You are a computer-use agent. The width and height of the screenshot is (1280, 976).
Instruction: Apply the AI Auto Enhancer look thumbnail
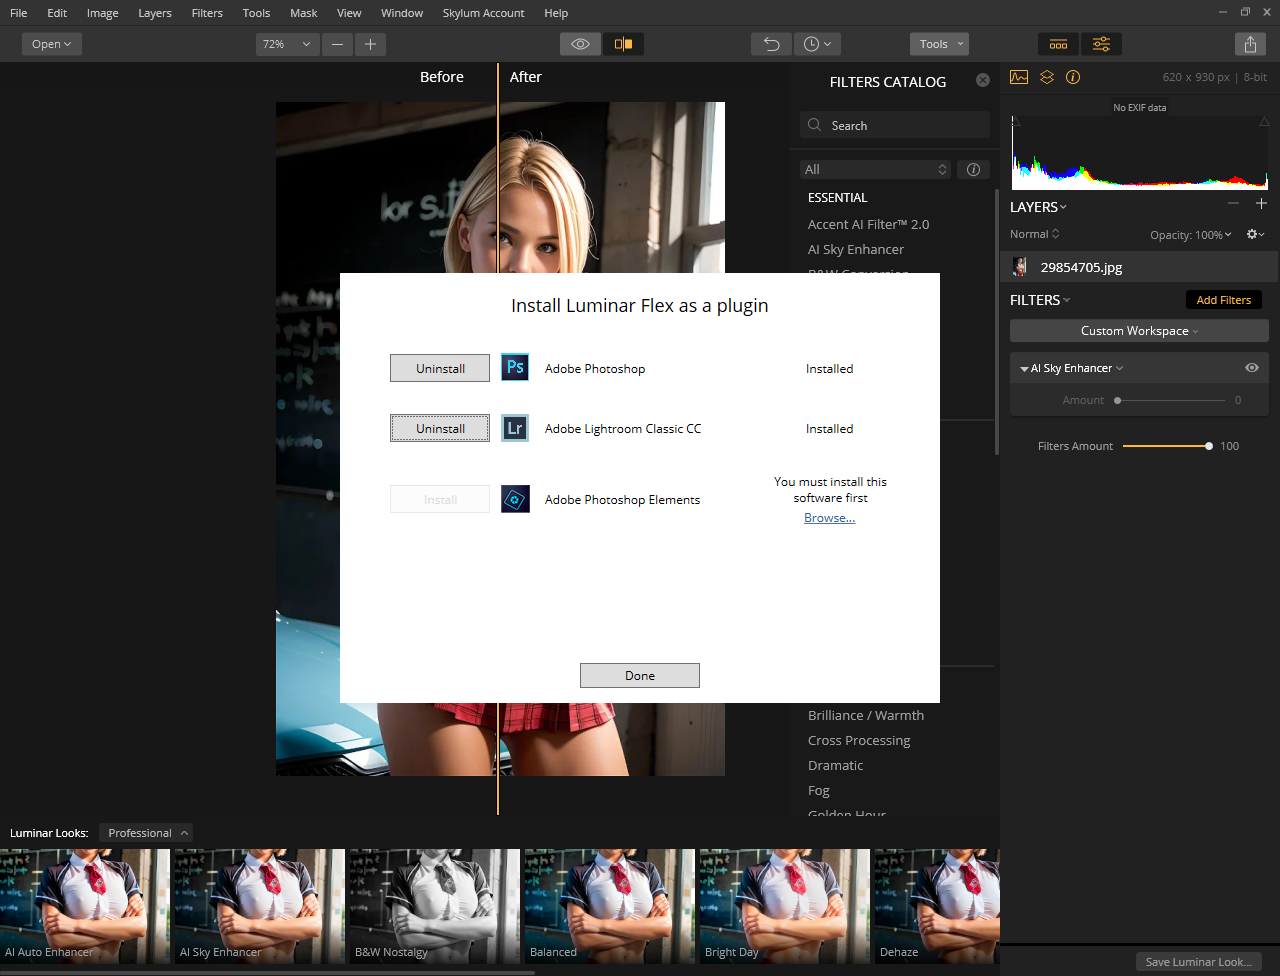pos(85,906)
